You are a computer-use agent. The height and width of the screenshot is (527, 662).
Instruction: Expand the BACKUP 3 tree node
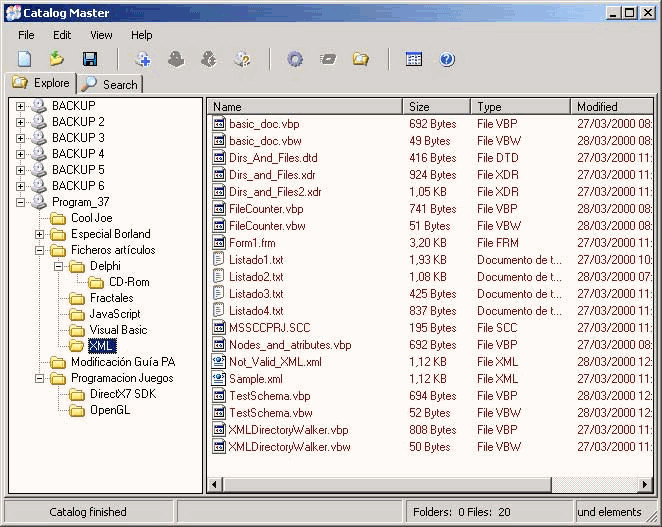(20, 139)
